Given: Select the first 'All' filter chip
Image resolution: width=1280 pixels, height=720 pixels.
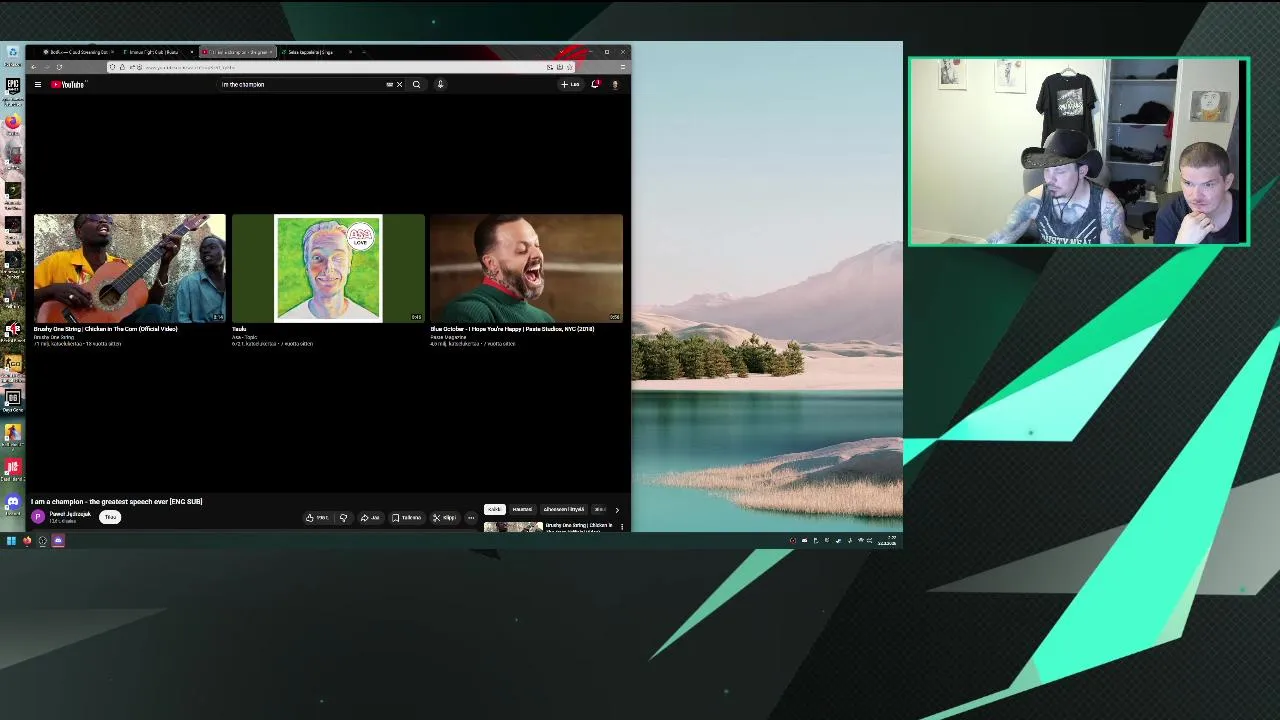Looking at the screenshot, I should (495, 510).
